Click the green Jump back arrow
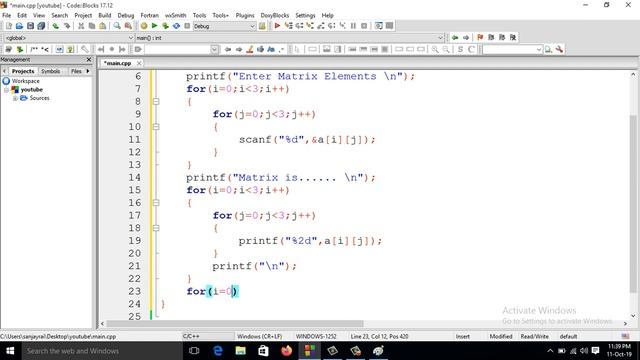640x360 pixels. 455,38
